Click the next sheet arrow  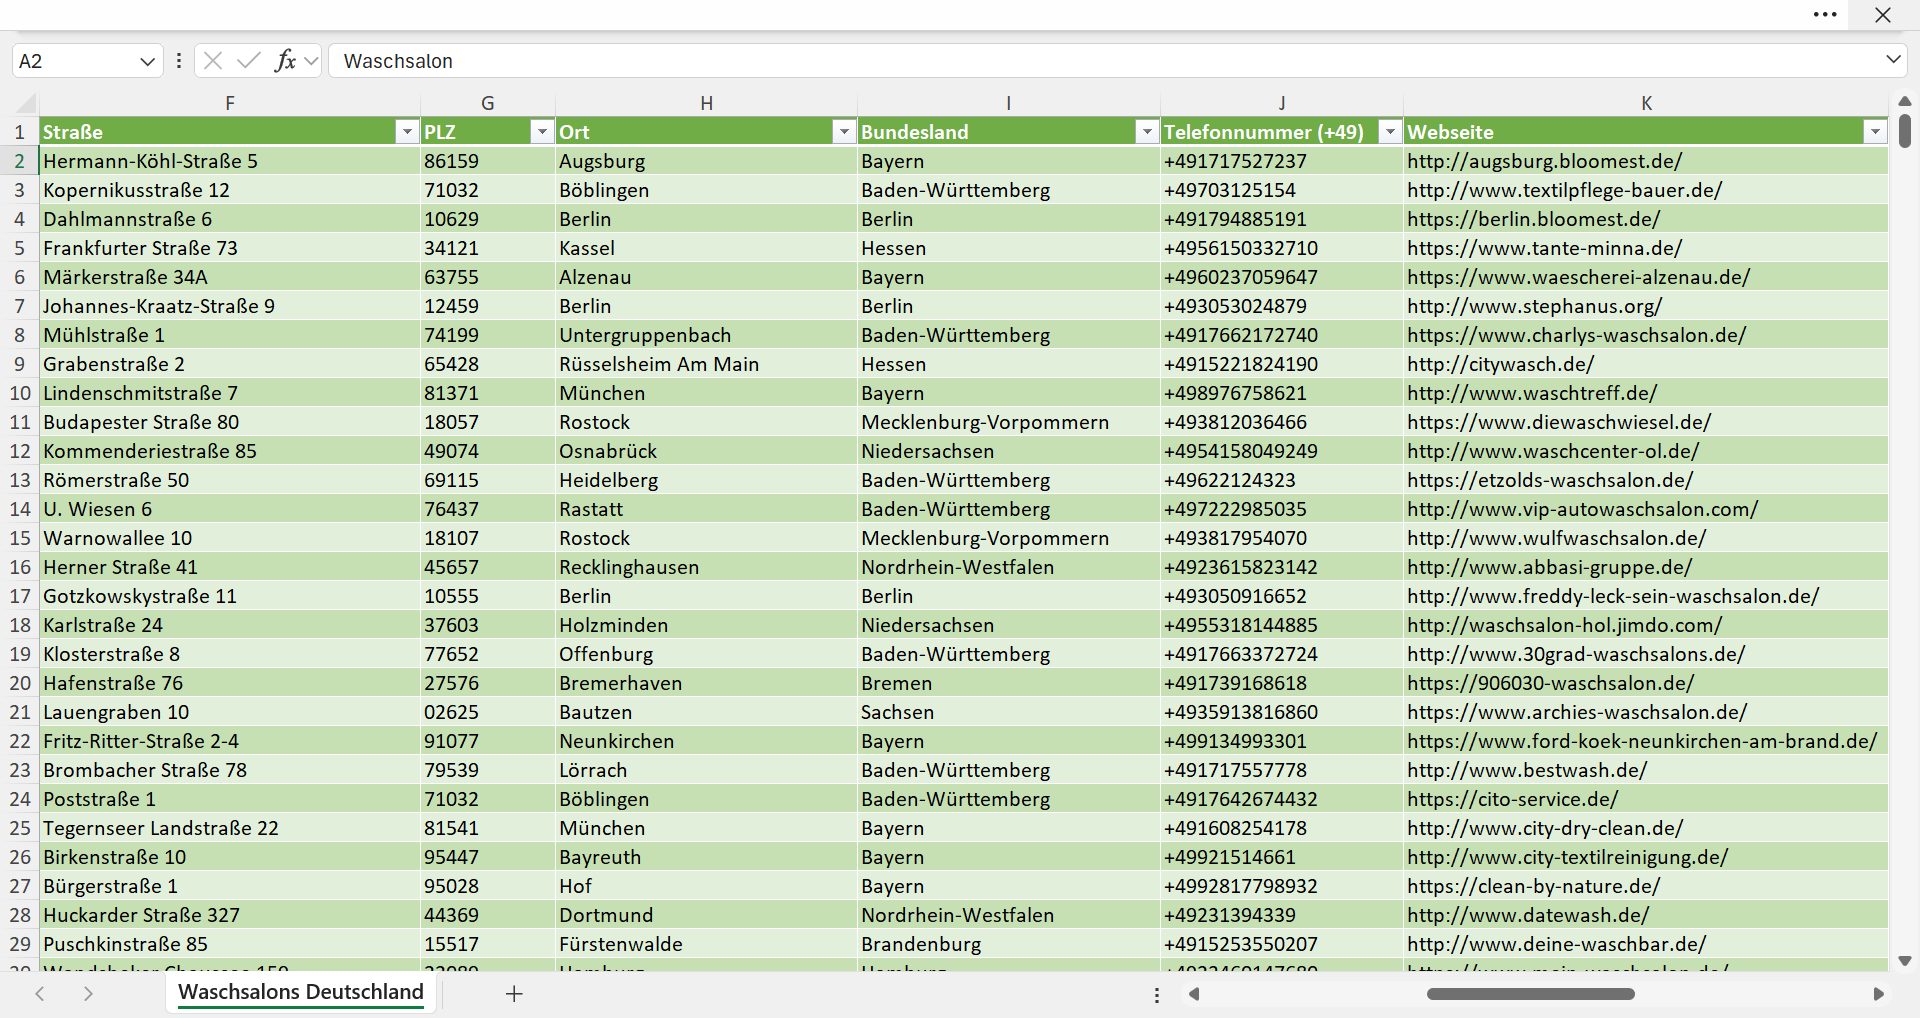click(88, 994)
